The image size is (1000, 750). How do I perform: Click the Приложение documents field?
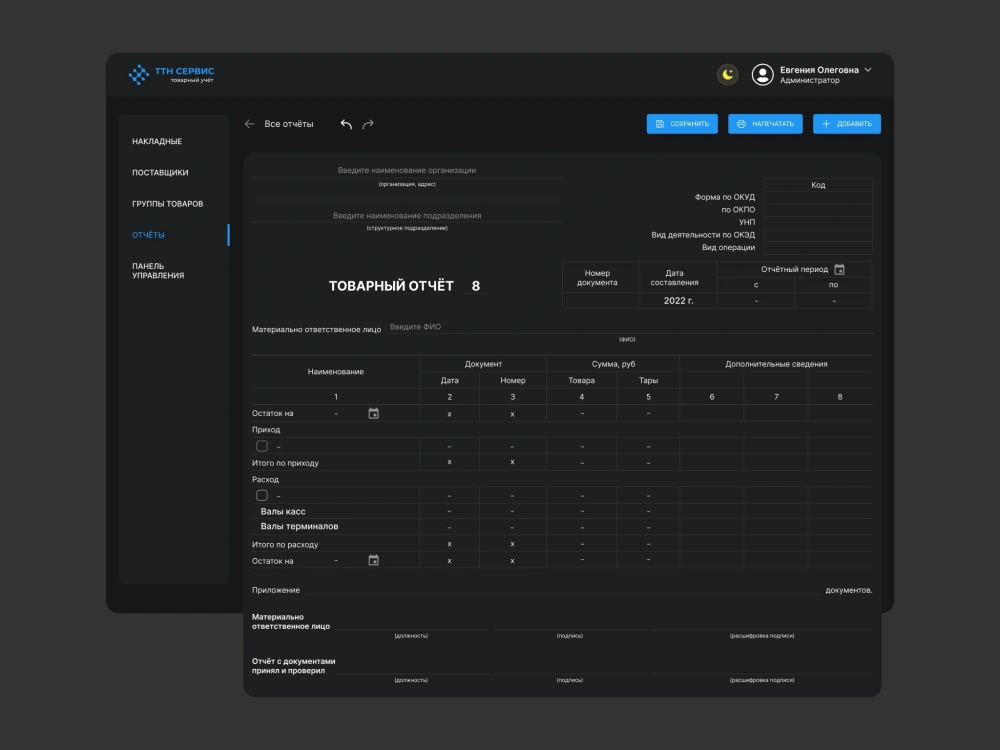(562, 589)
